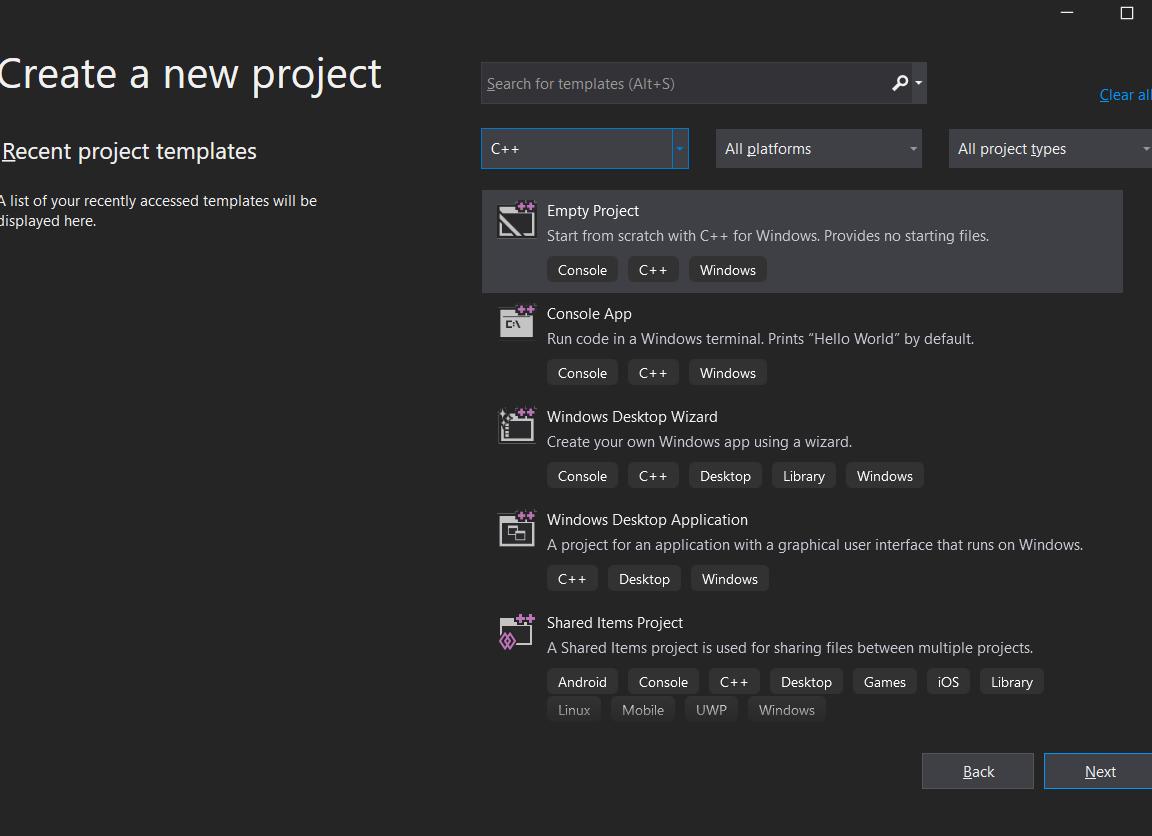Select the Linux tag under Shared Items Project
1152x836 pixels.
pos(574,709)
